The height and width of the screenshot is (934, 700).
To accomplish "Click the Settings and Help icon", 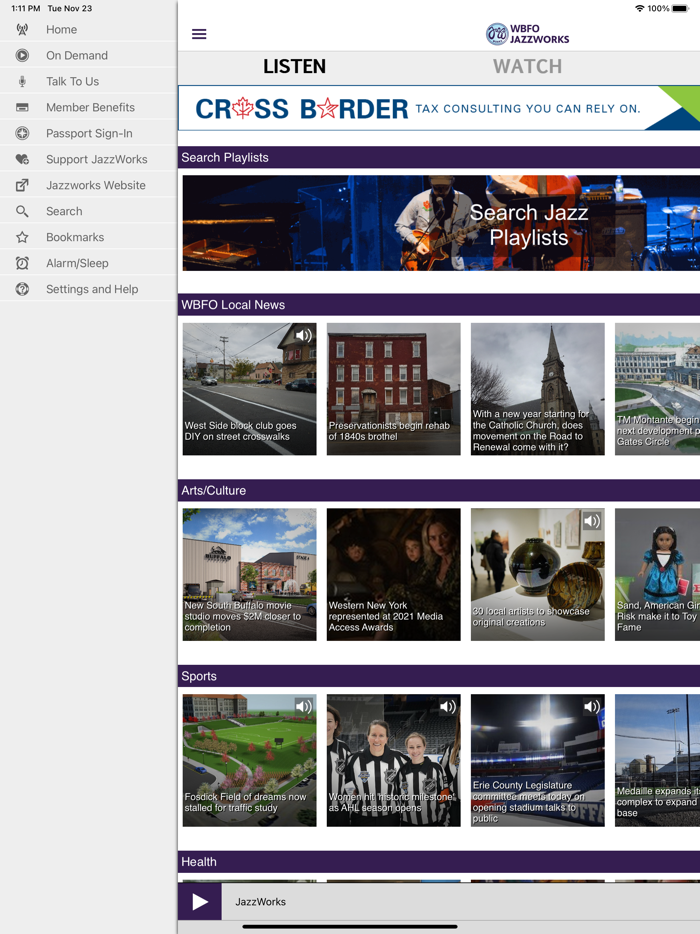I will pos(22,290).
